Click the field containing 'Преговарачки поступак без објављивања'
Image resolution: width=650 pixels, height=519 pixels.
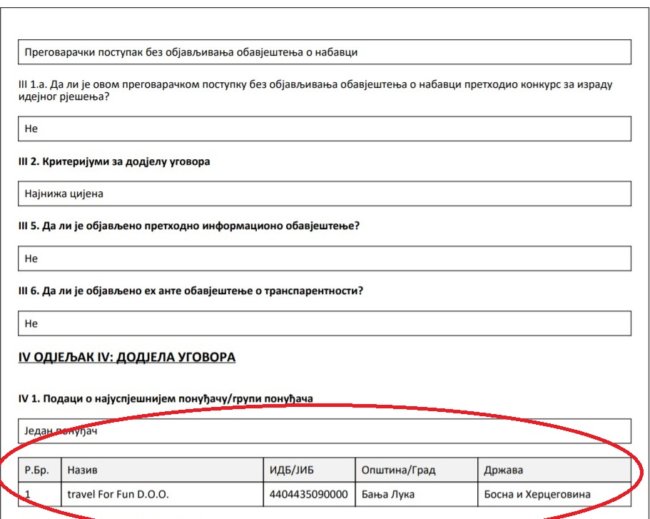pos(325,51)
